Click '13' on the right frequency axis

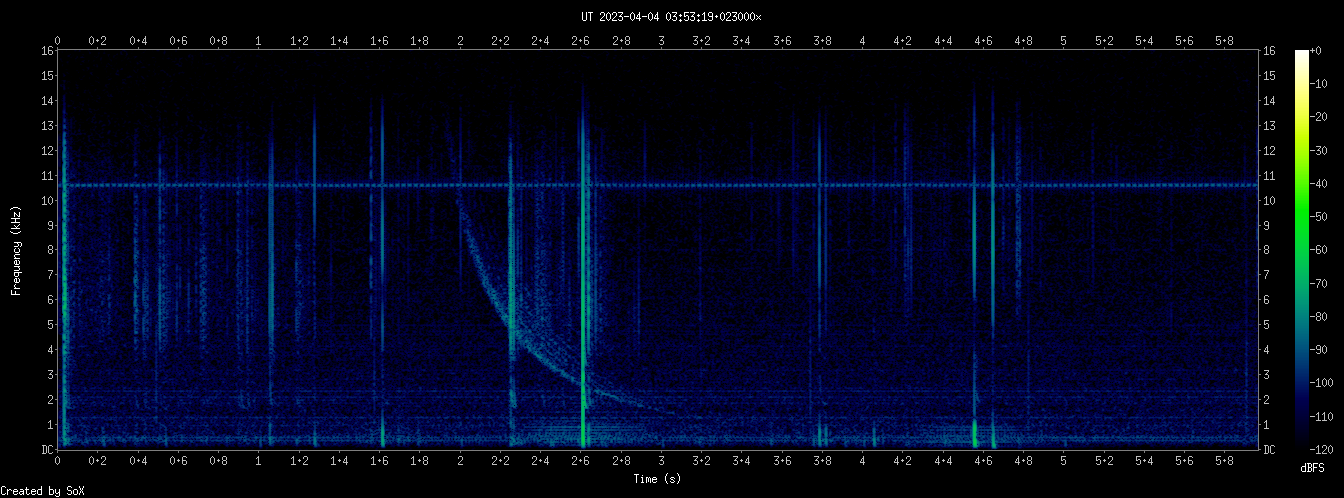point(1270,125)
